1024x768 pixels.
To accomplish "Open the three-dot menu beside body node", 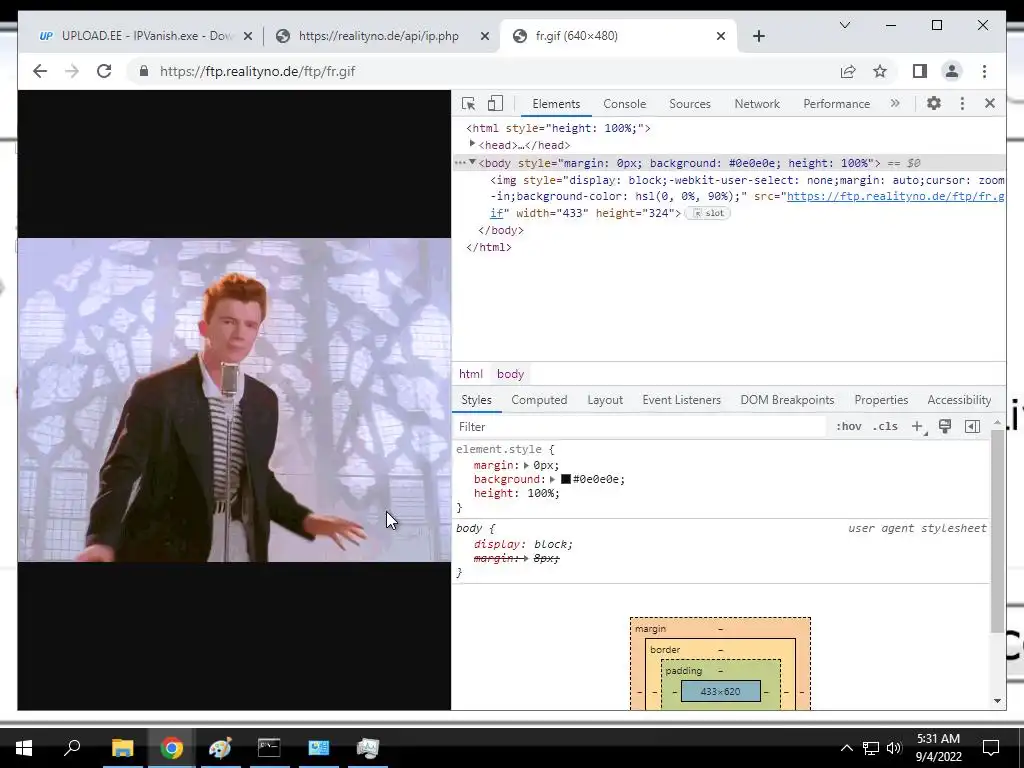I will tap(460, 163).
